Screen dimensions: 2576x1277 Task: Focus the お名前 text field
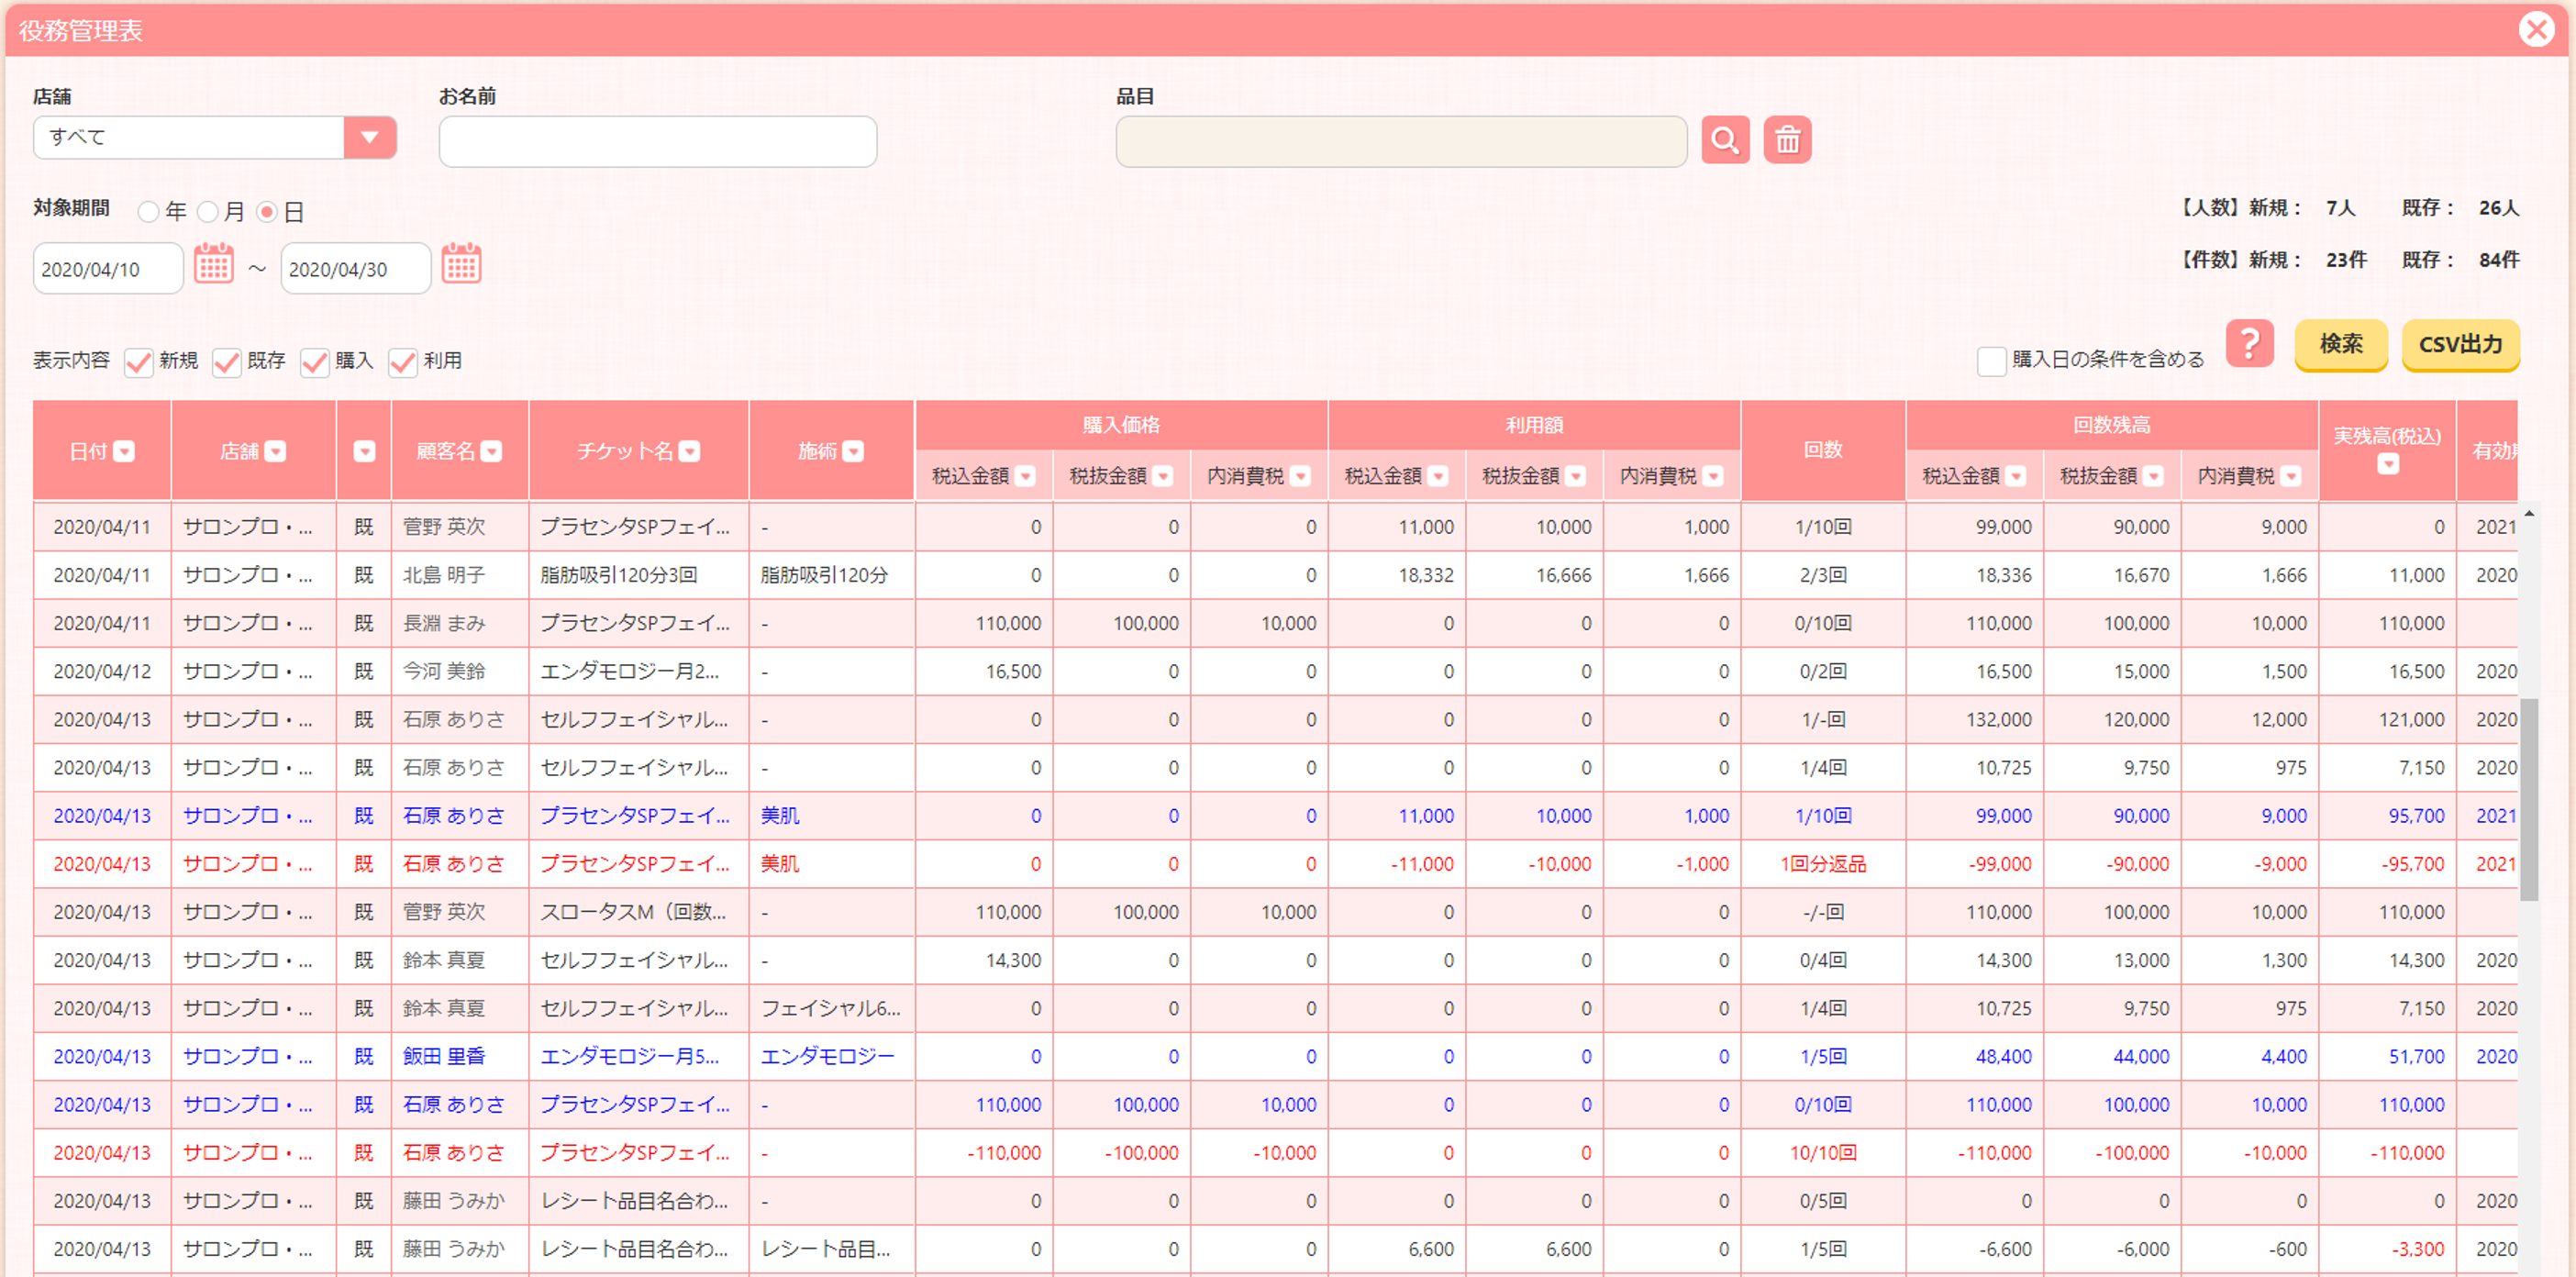coord(658,141)
